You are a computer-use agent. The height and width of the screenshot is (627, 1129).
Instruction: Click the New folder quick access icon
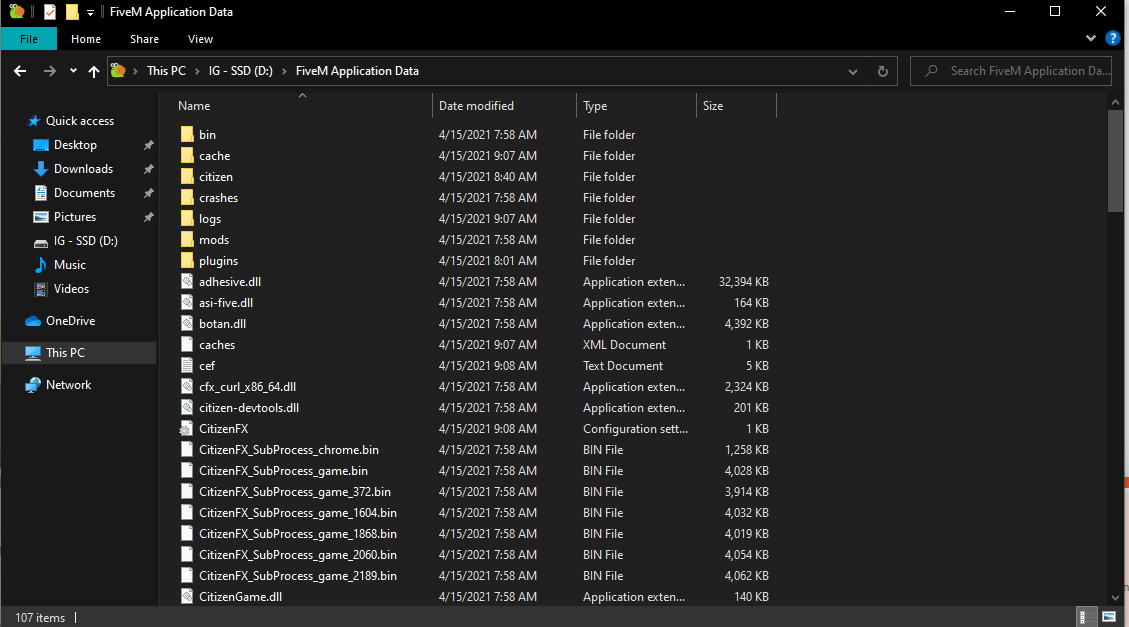coord(72,12)
